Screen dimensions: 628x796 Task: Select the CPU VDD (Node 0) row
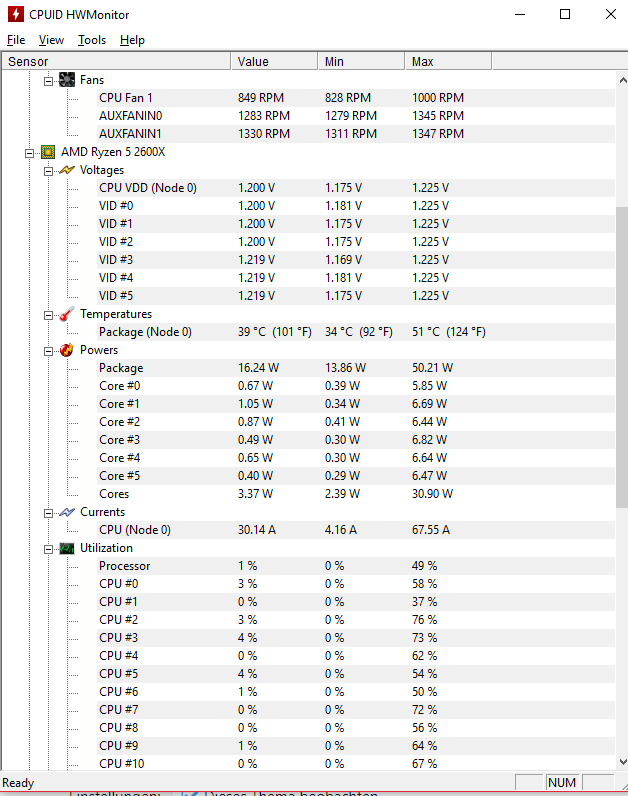(356, 188)
